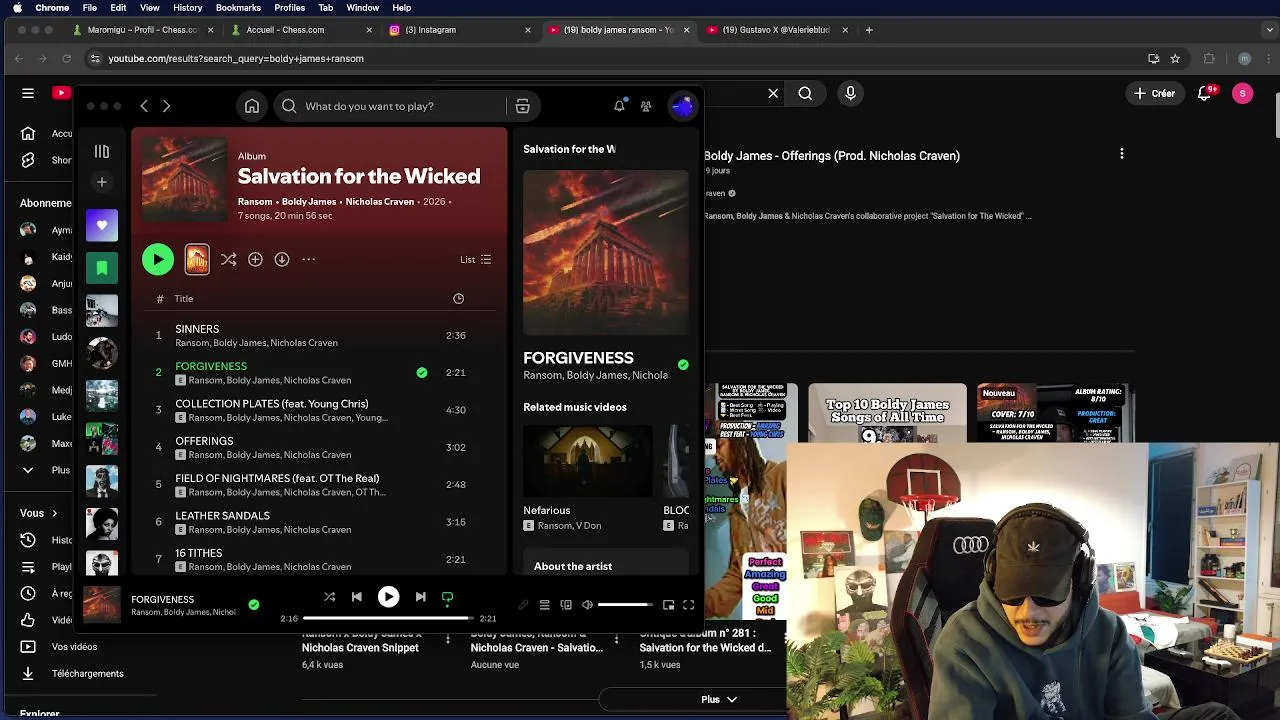Open album more options ellipsis
The width and height of the screenshot is (1280, 720).
pos(308,259)
